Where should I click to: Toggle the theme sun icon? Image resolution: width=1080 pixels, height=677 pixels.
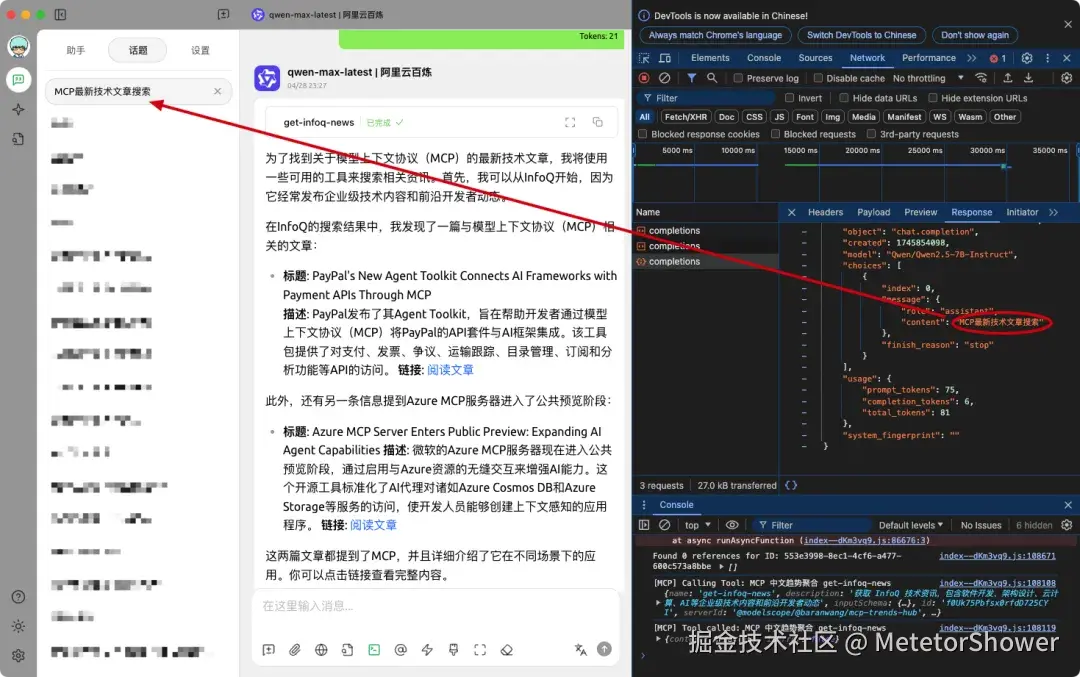point(19,626)
